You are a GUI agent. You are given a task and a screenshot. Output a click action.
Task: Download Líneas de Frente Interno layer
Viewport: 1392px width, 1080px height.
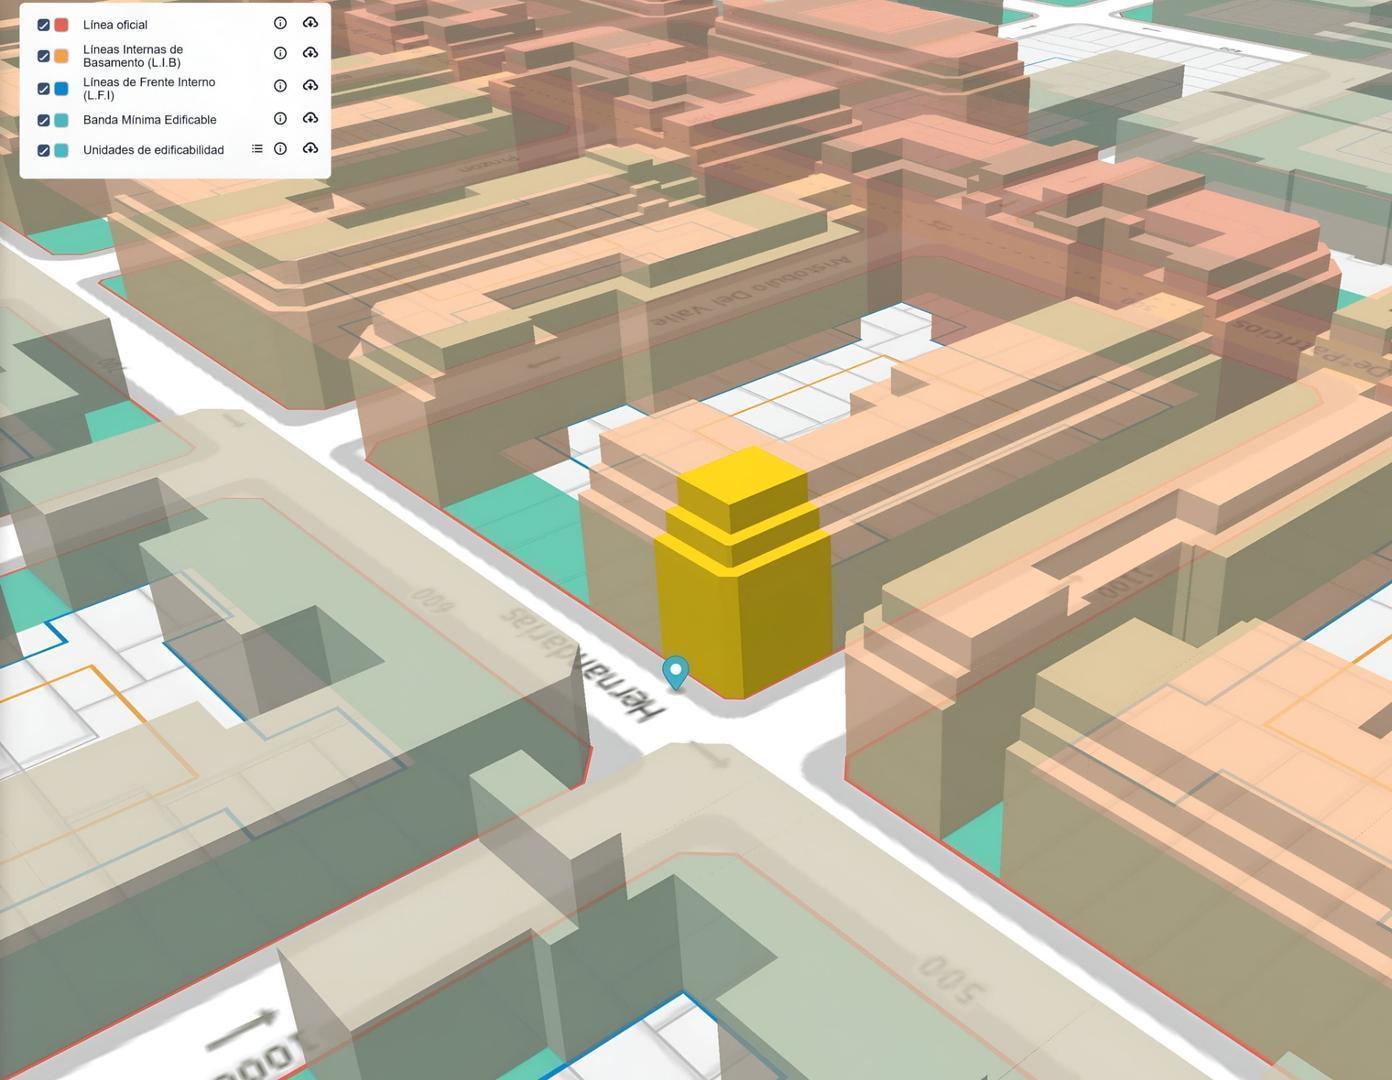311,86
